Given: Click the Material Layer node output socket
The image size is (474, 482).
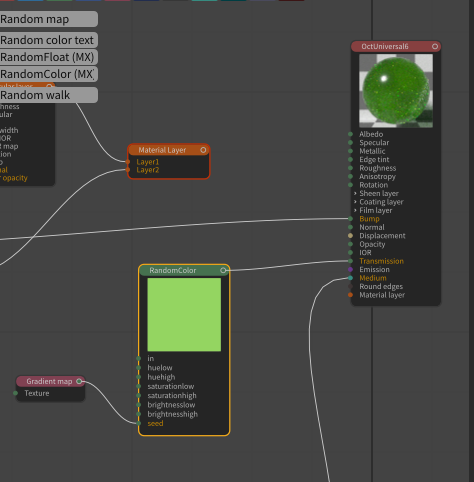Looking at the screenshot, I should point(203,150).
